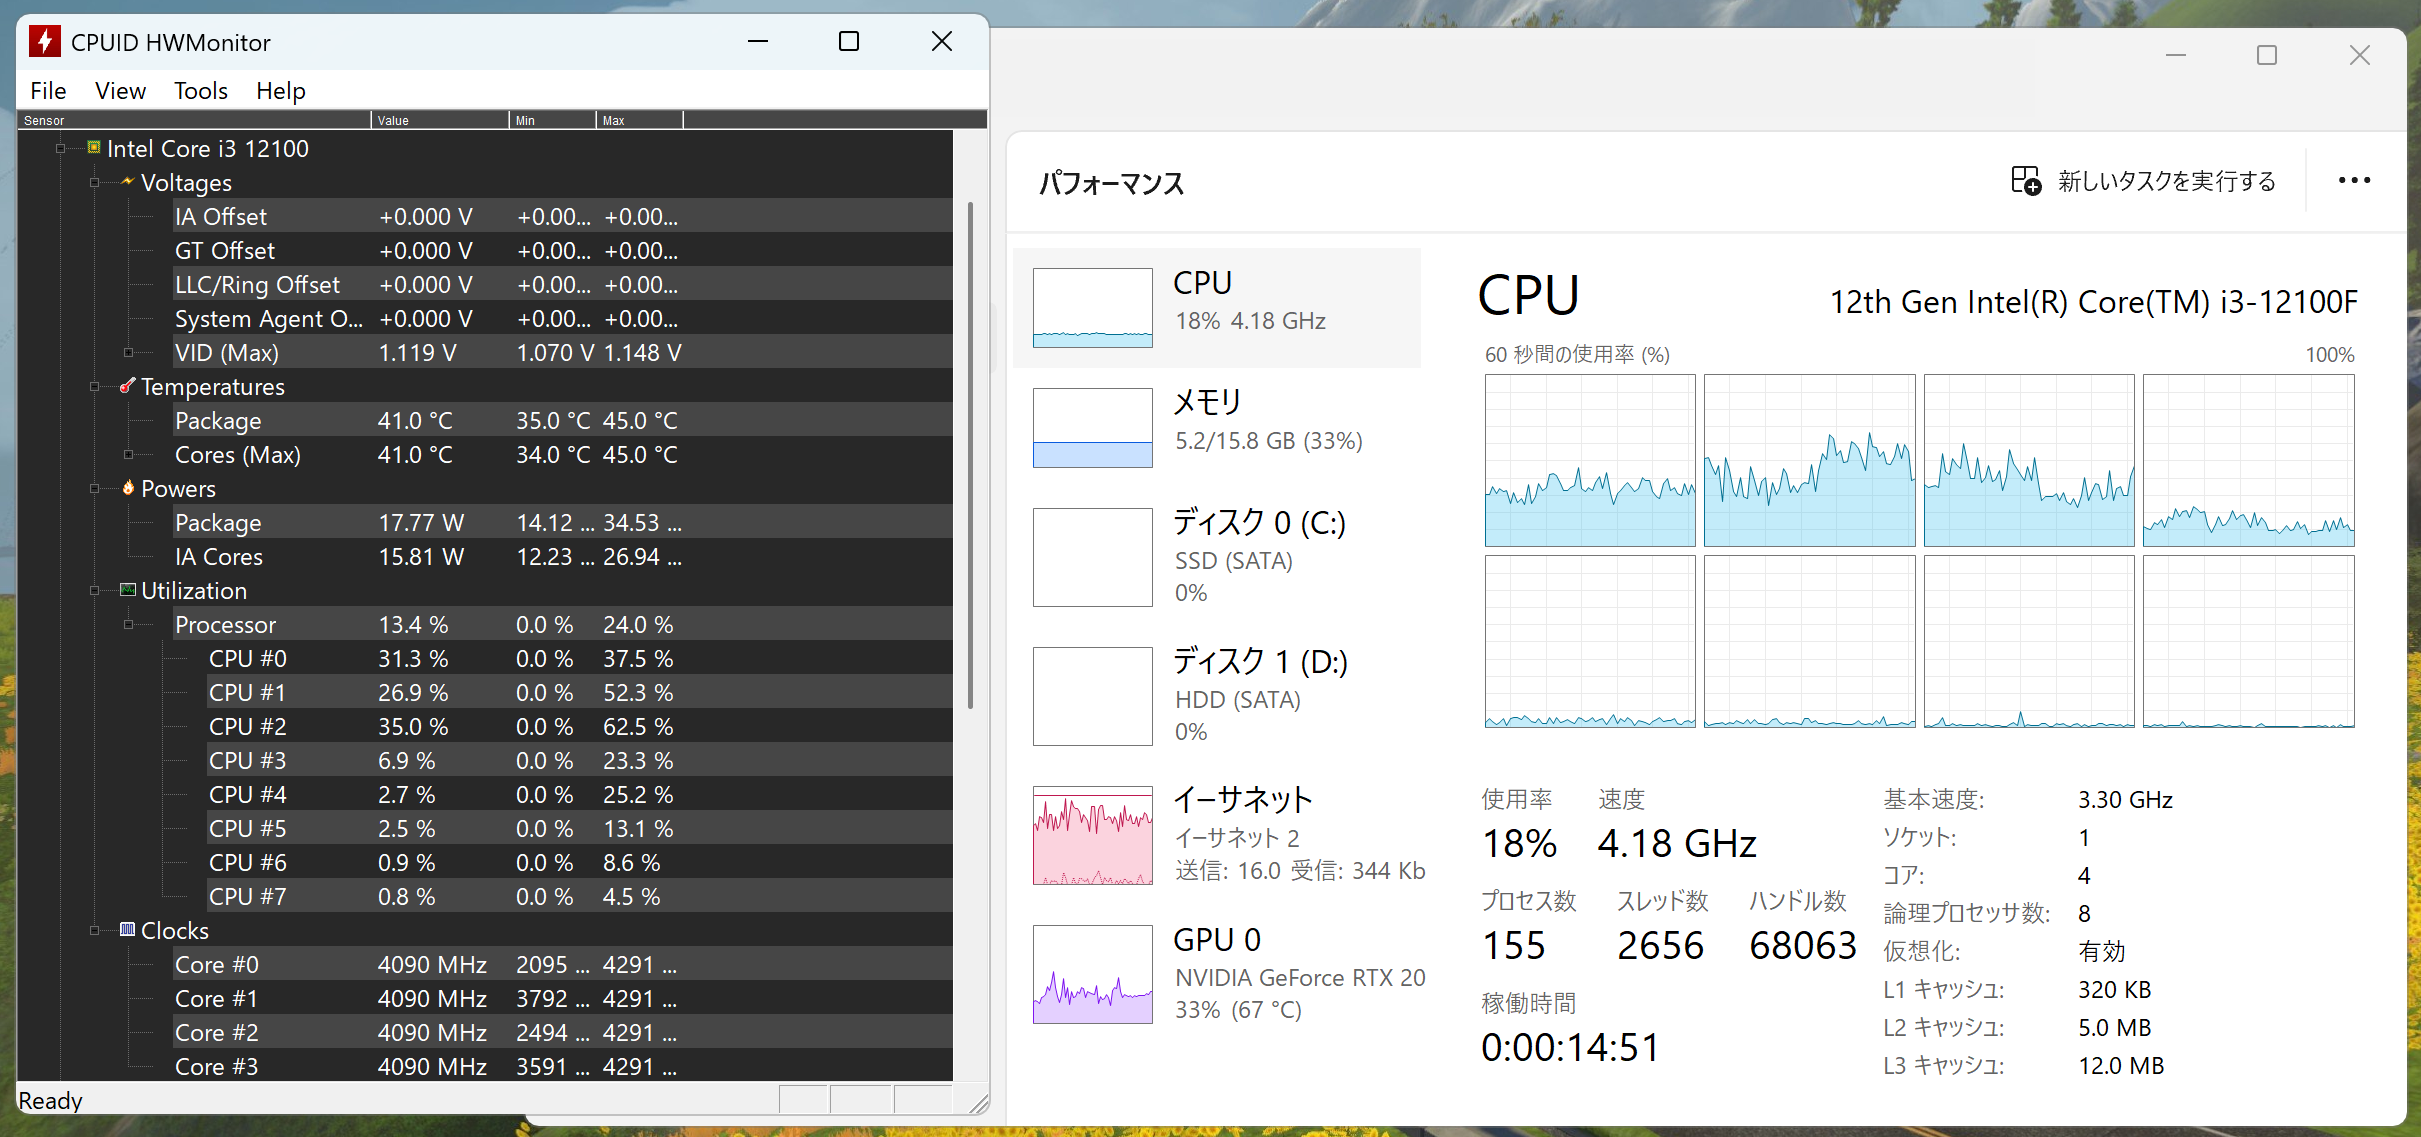
Task: Click the Utilization monitor icon
Action: pos(128,590)
